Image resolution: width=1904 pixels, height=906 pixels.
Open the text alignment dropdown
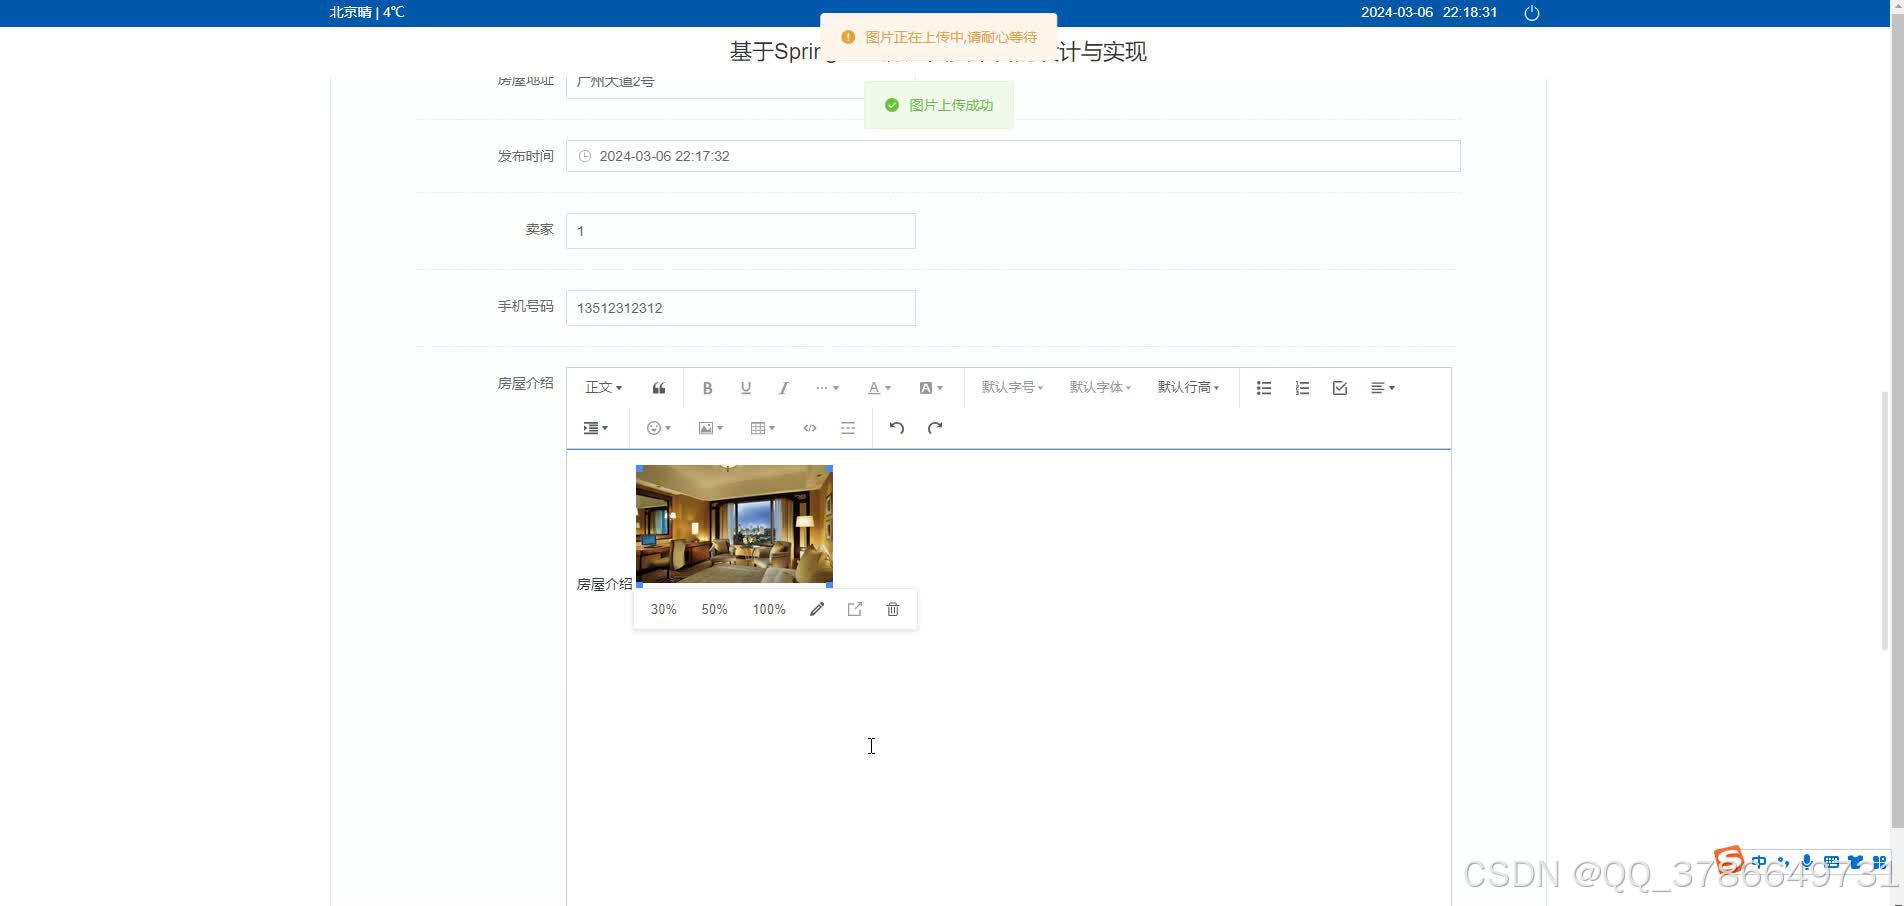point(1382,388)
